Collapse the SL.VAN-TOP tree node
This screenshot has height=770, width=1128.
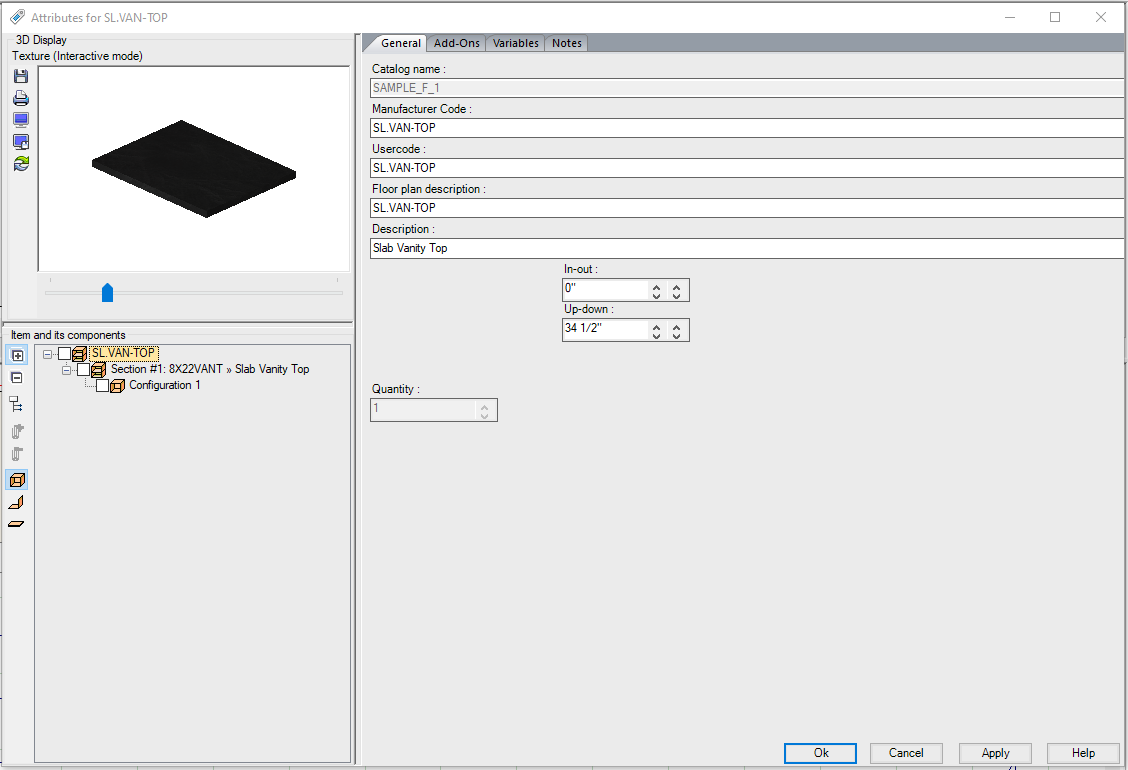[48, 353]
